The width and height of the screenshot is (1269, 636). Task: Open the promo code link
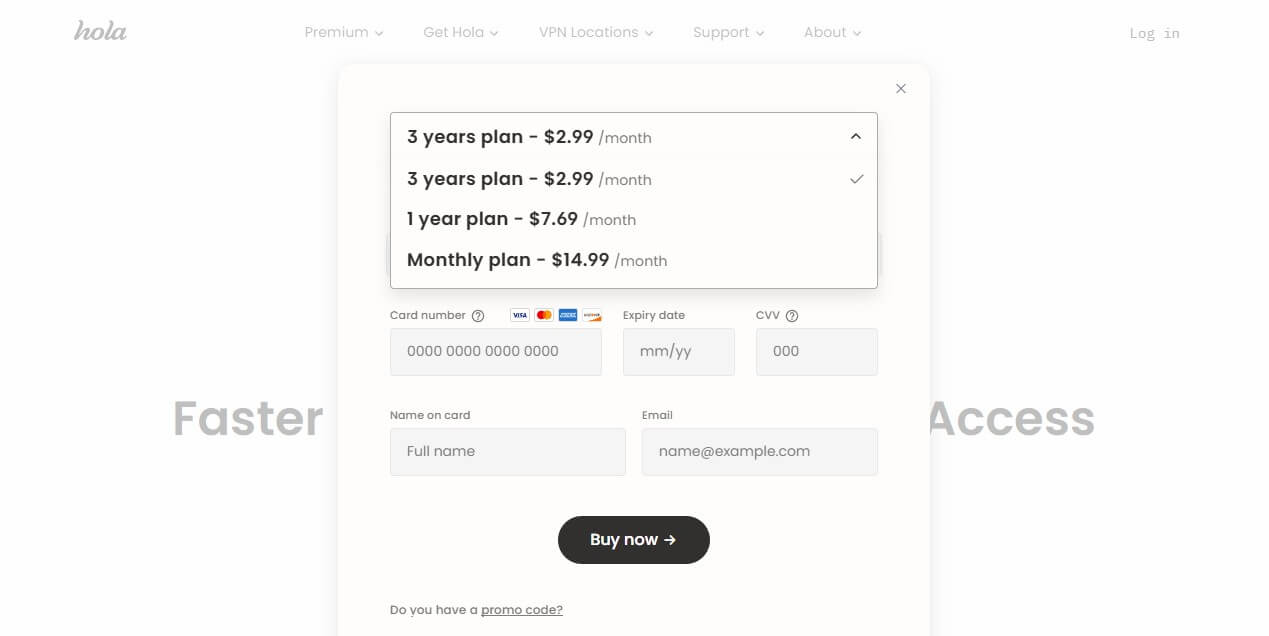(x=521, y=609)
